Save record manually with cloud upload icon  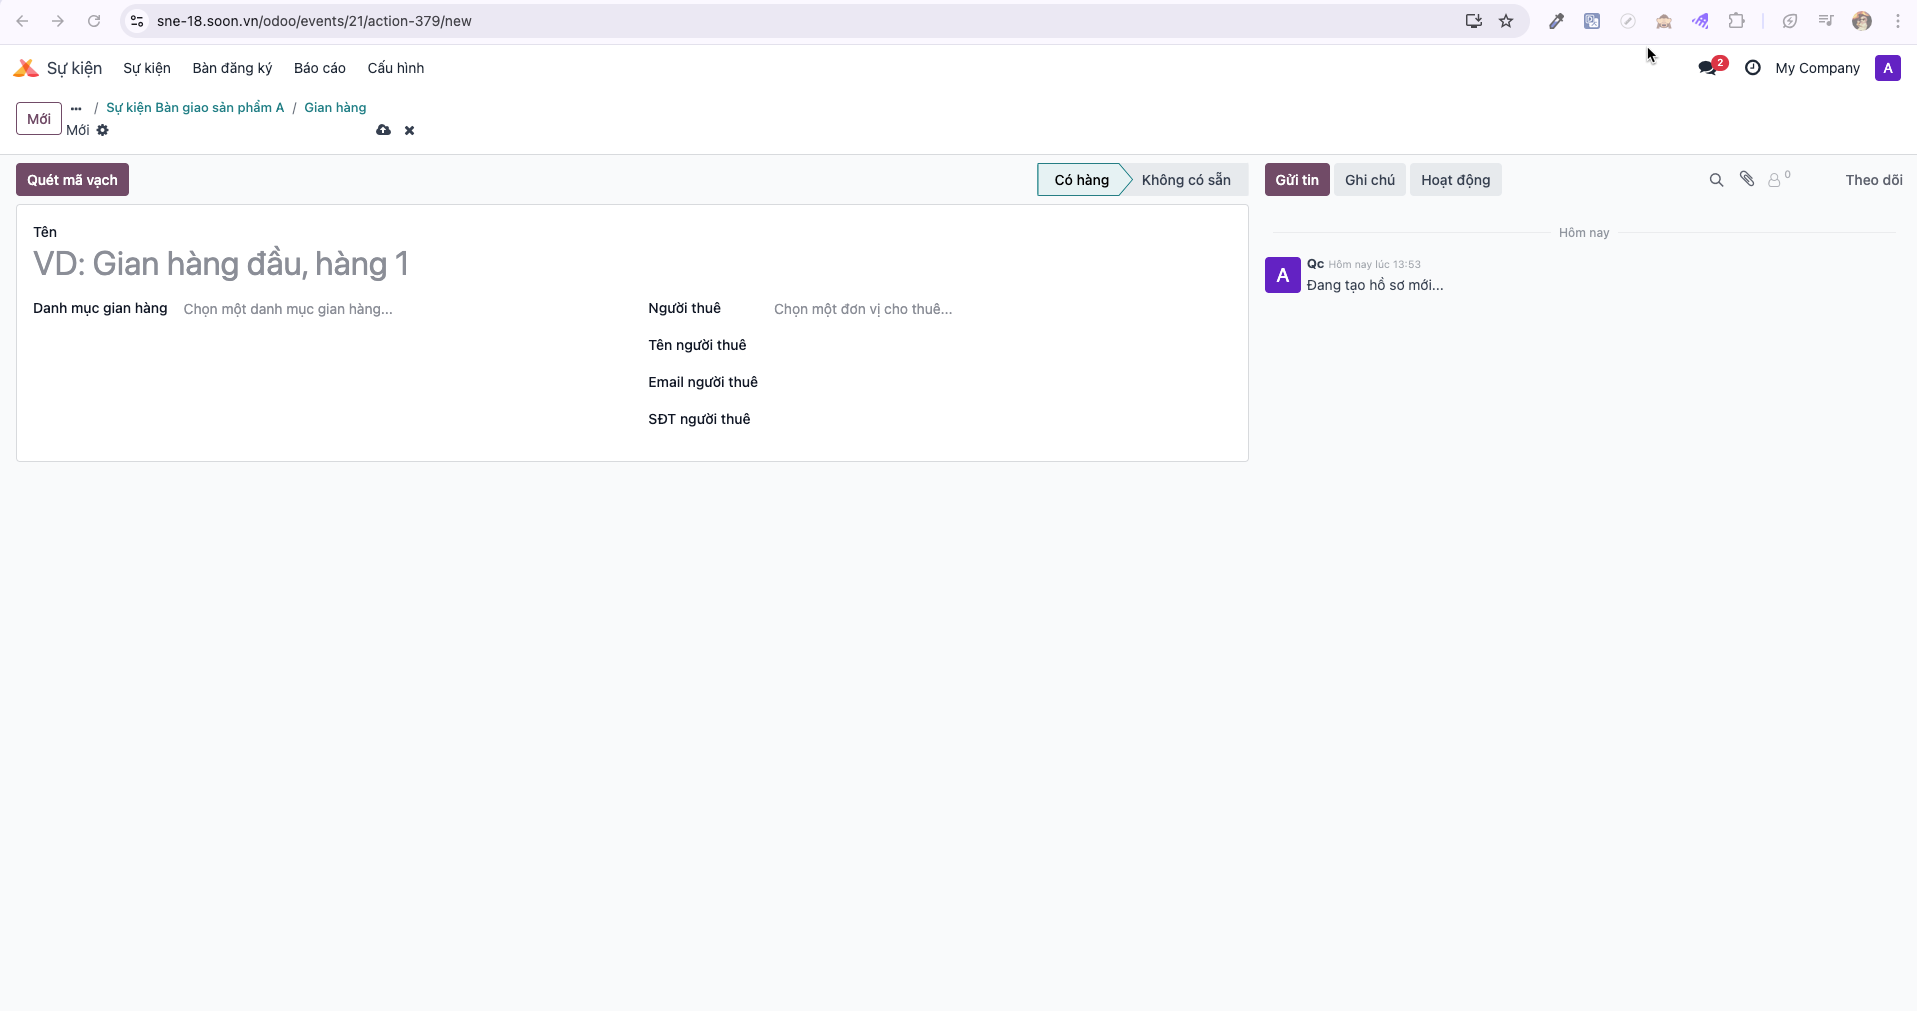coord(383,130)
